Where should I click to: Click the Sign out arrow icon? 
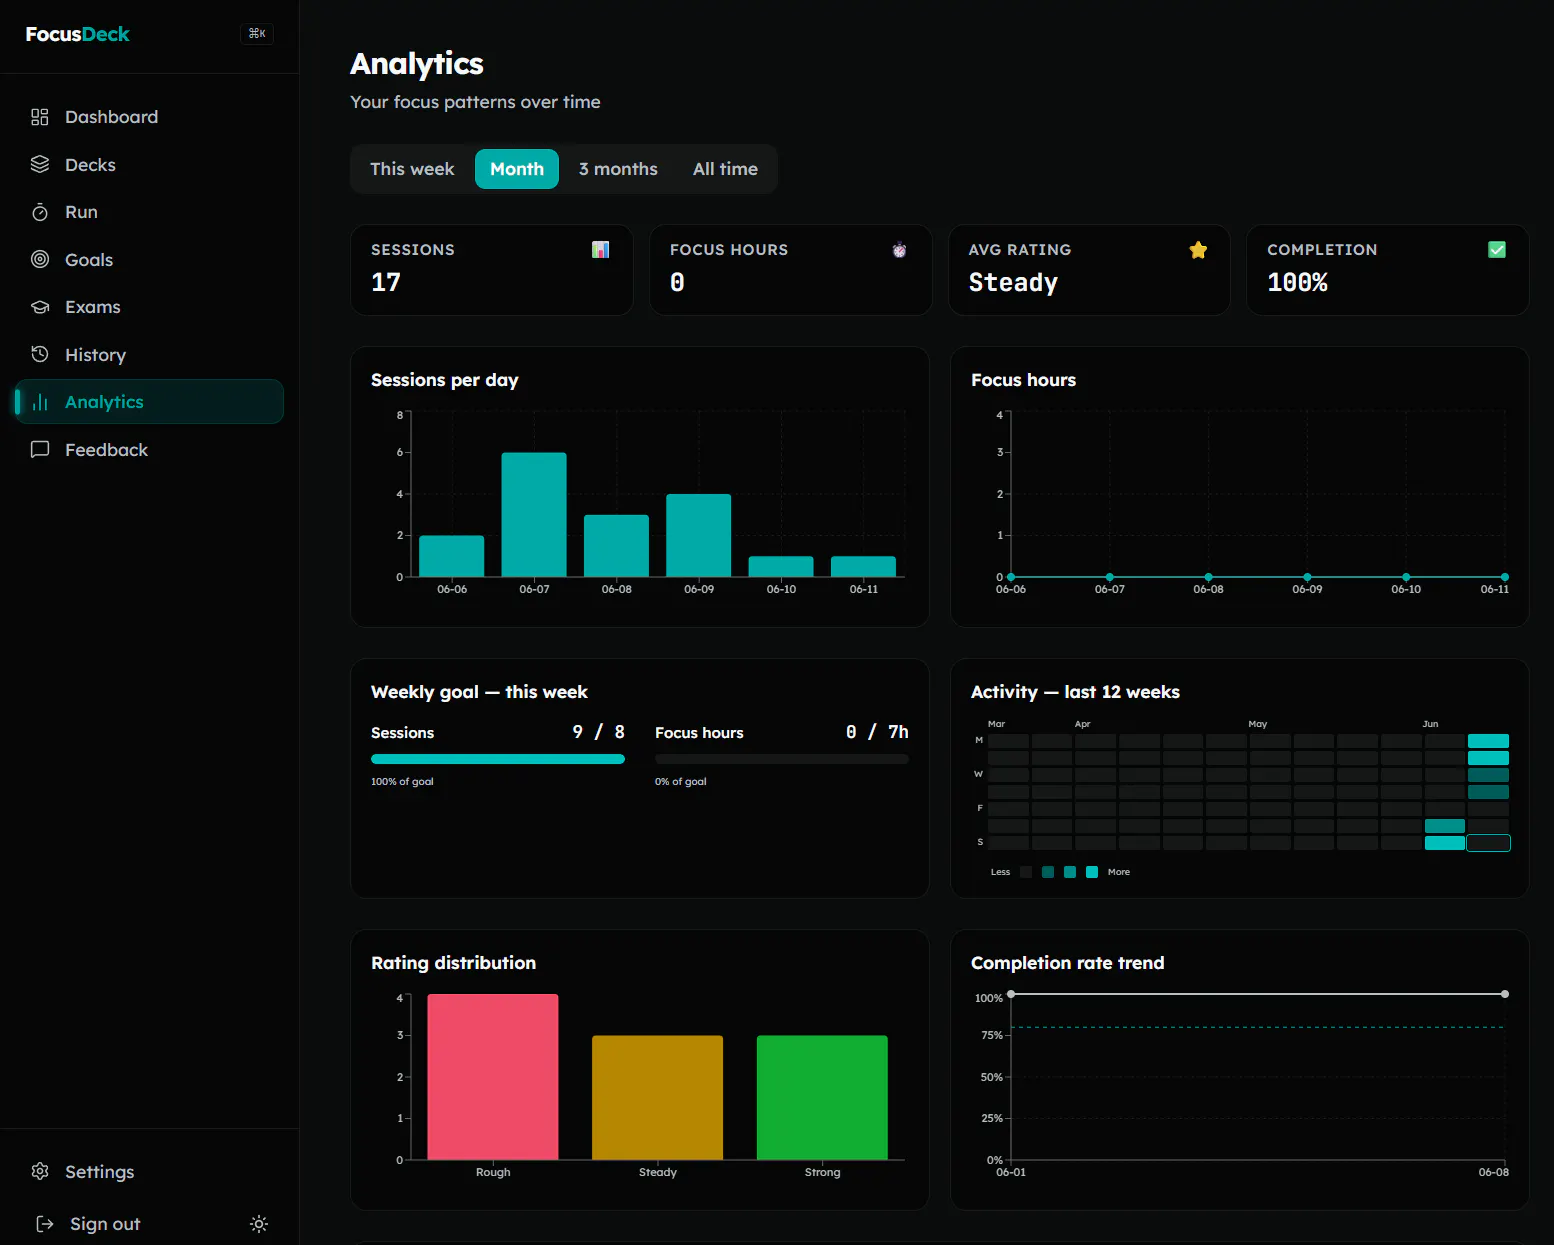tap(45, 1224)
